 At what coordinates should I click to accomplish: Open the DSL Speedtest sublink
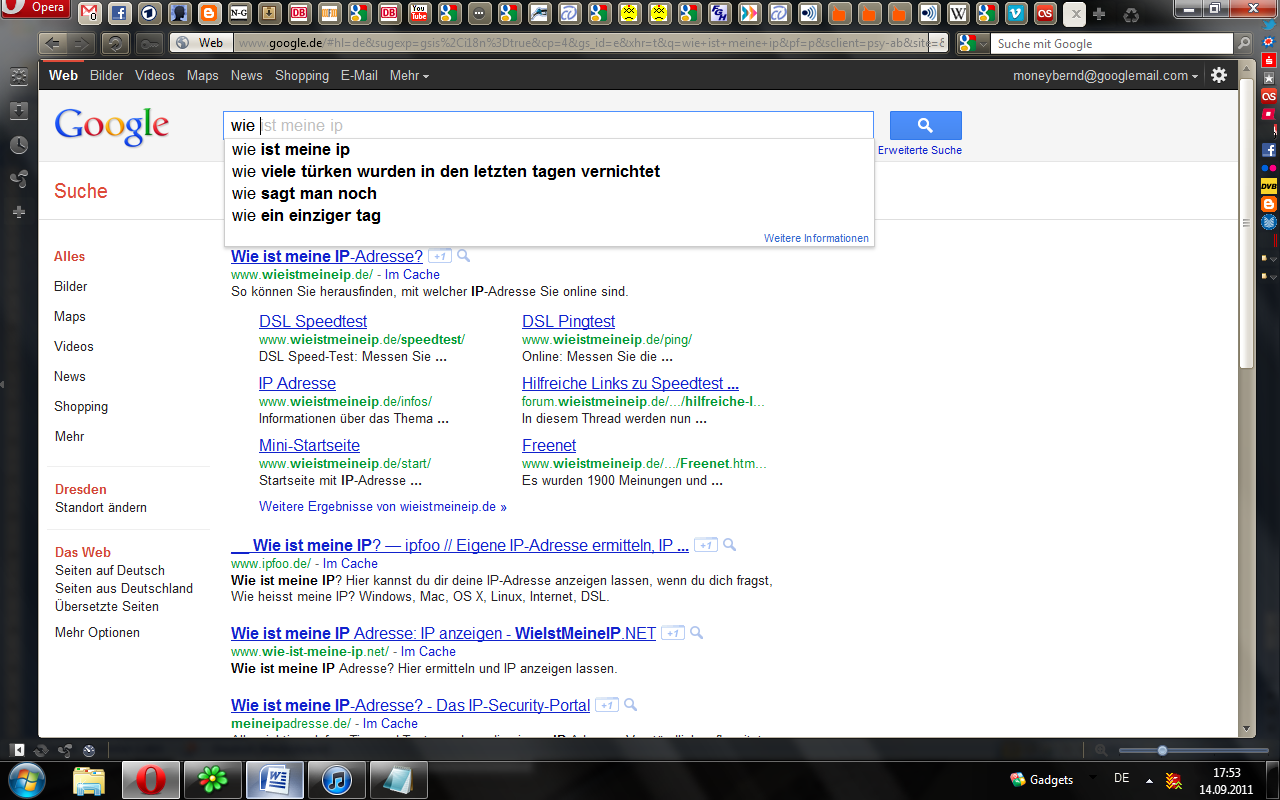tap(313, 321)
